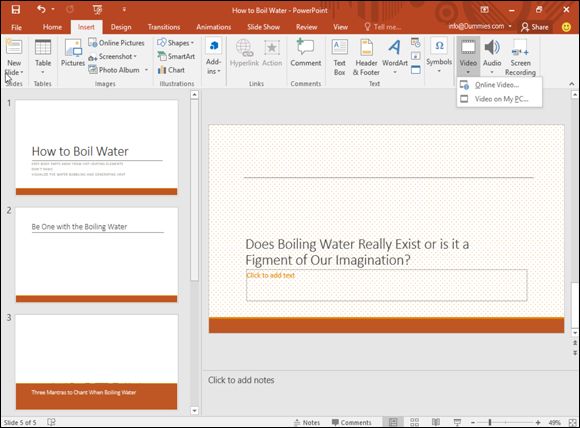Open the Pictures insert tool
The height and width of the screenshot is (428, 580).
pos(73,53)
